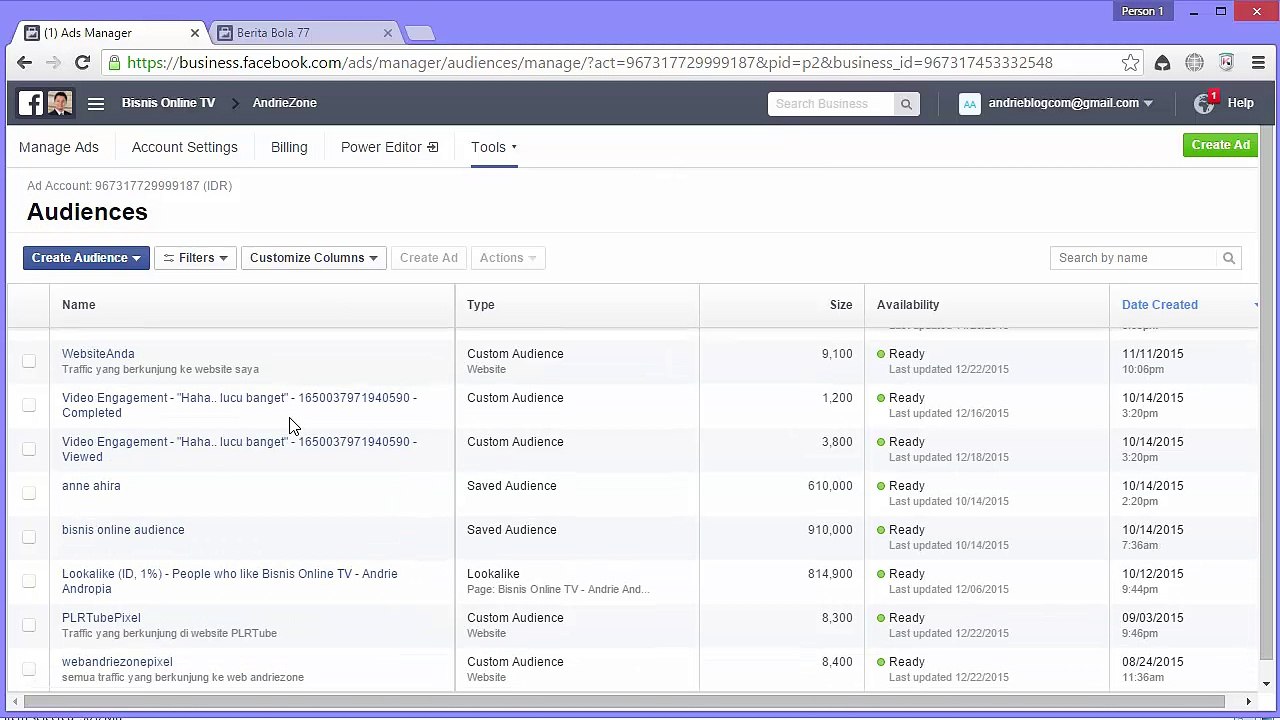Sort by the Name column header
This screenshot has height=720, width=1280.
click(x=79, y=305)
